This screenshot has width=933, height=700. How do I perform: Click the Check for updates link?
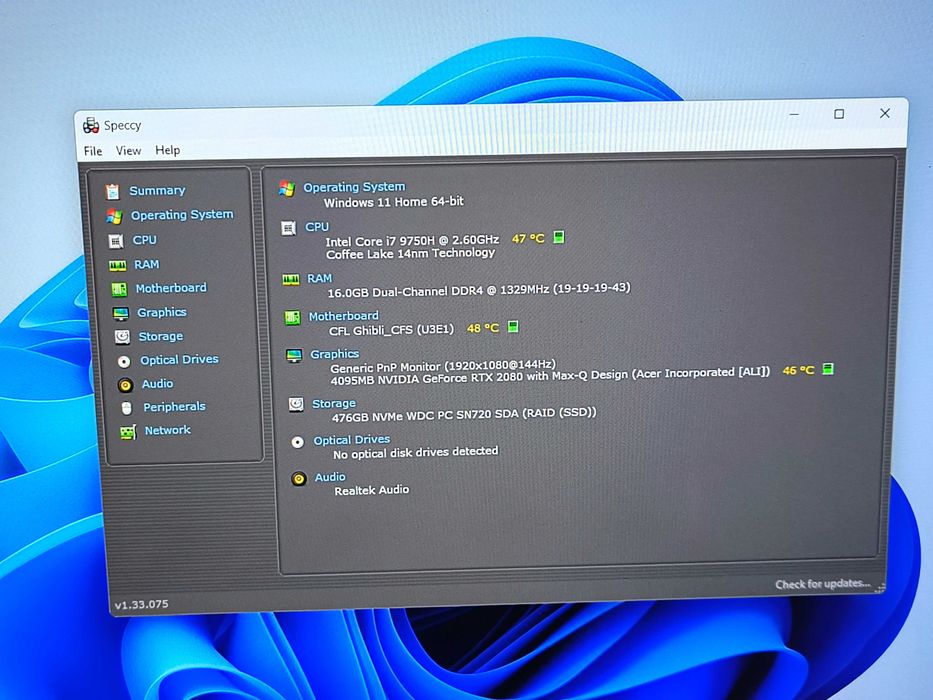pyautogui.click(x=822, y=584)
